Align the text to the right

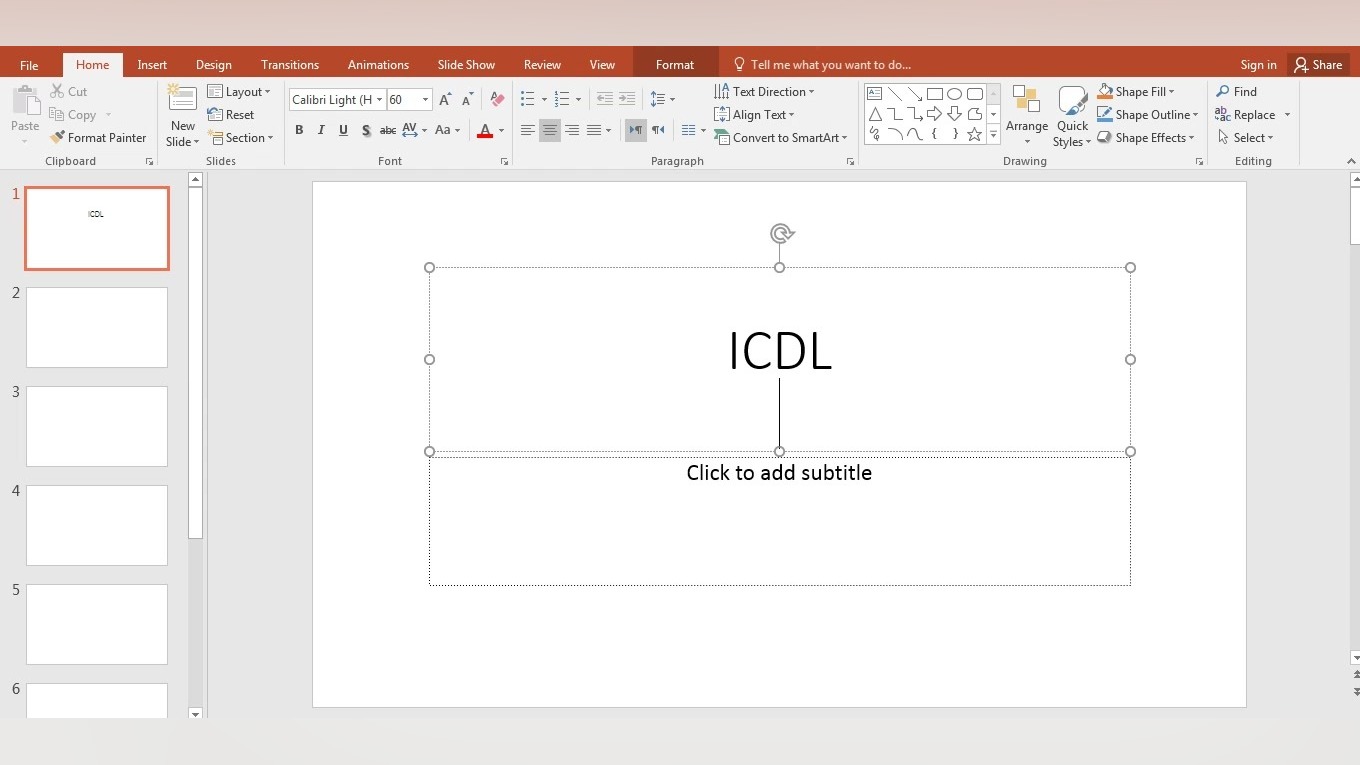[572, 130]
